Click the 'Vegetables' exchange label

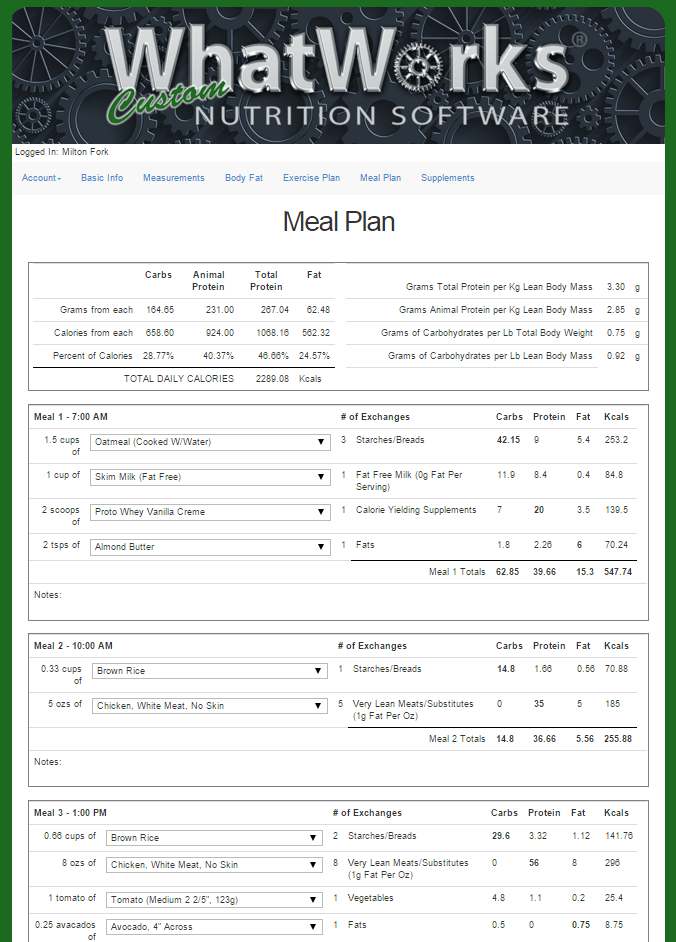pos(371,898)
